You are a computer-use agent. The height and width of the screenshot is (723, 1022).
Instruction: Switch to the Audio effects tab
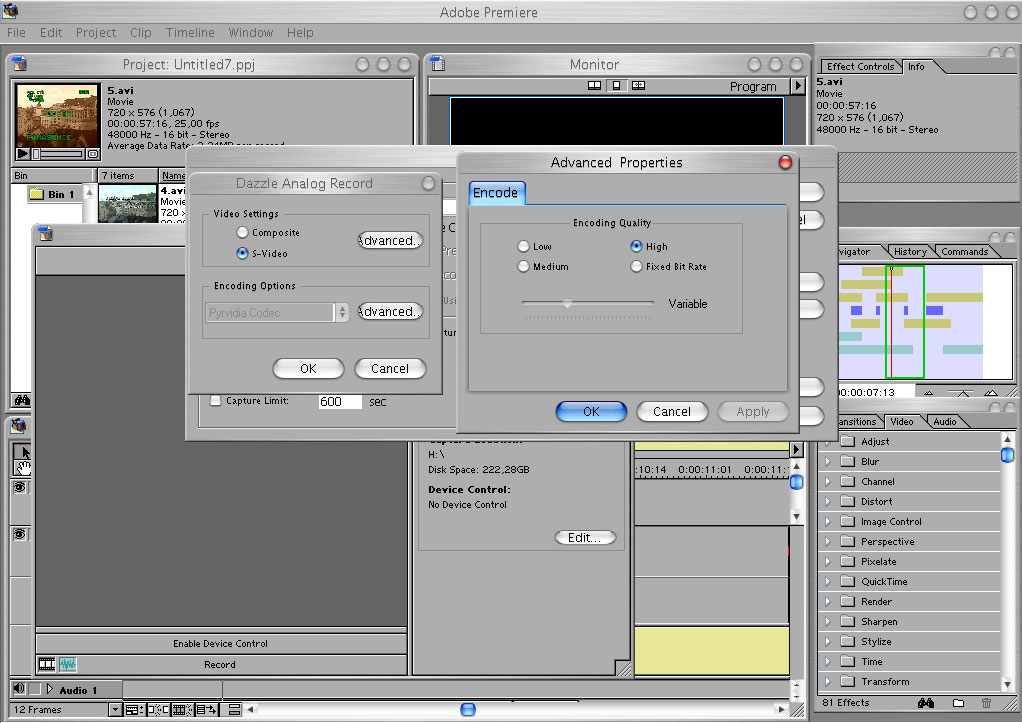944,422
